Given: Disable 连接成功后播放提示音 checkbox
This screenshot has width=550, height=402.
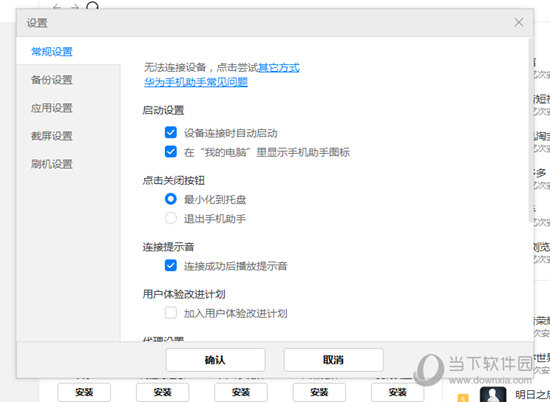Looking at the screenshot, I should (x=170, y=266).
